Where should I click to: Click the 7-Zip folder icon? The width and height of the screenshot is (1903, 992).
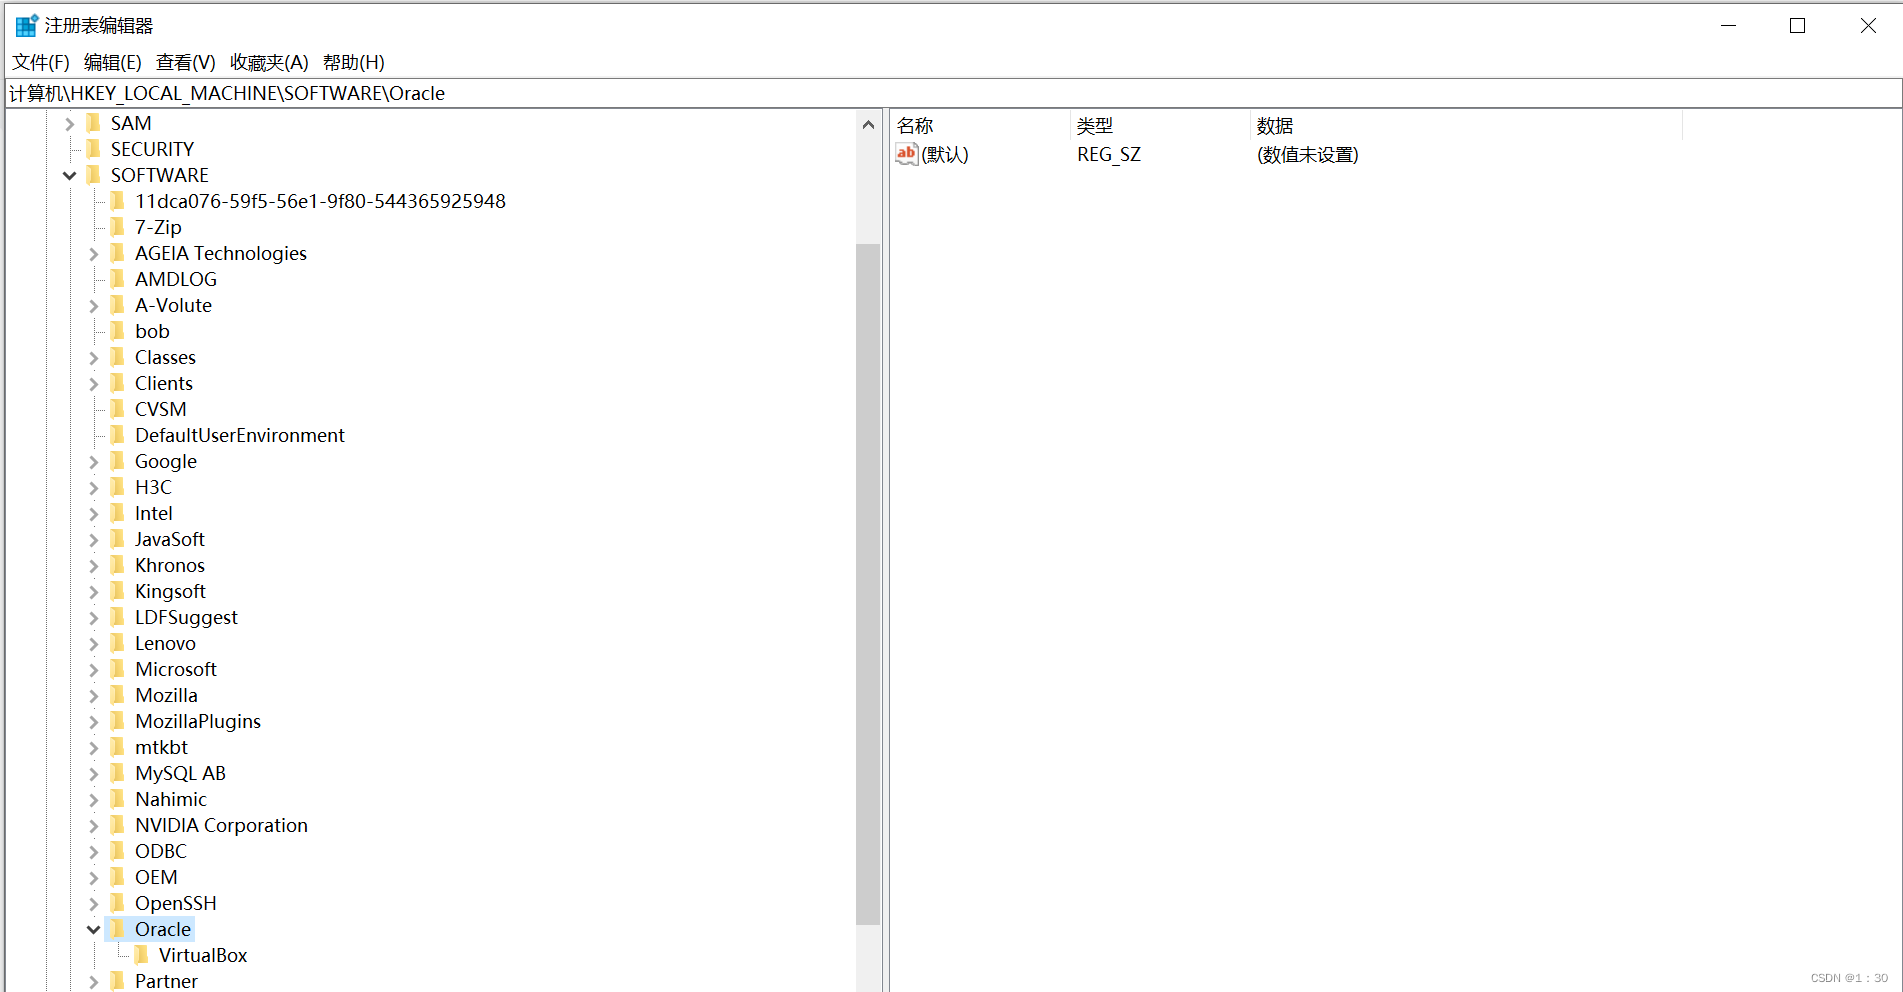(x=119, y=227)
